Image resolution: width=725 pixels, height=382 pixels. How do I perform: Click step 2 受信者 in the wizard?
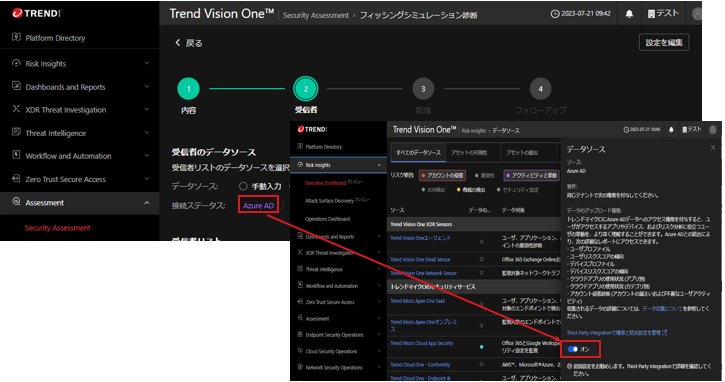(x=306, y=89)
